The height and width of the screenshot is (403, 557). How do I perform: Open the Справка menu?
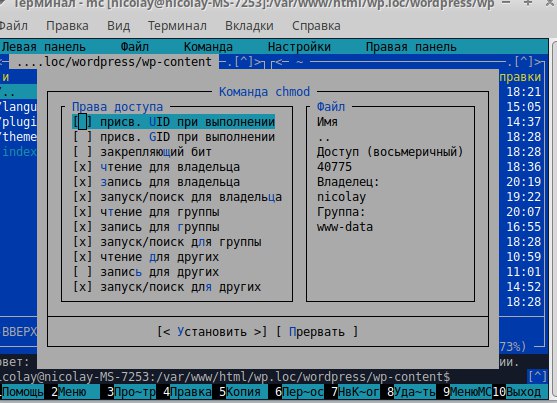[x=316, y=26]
